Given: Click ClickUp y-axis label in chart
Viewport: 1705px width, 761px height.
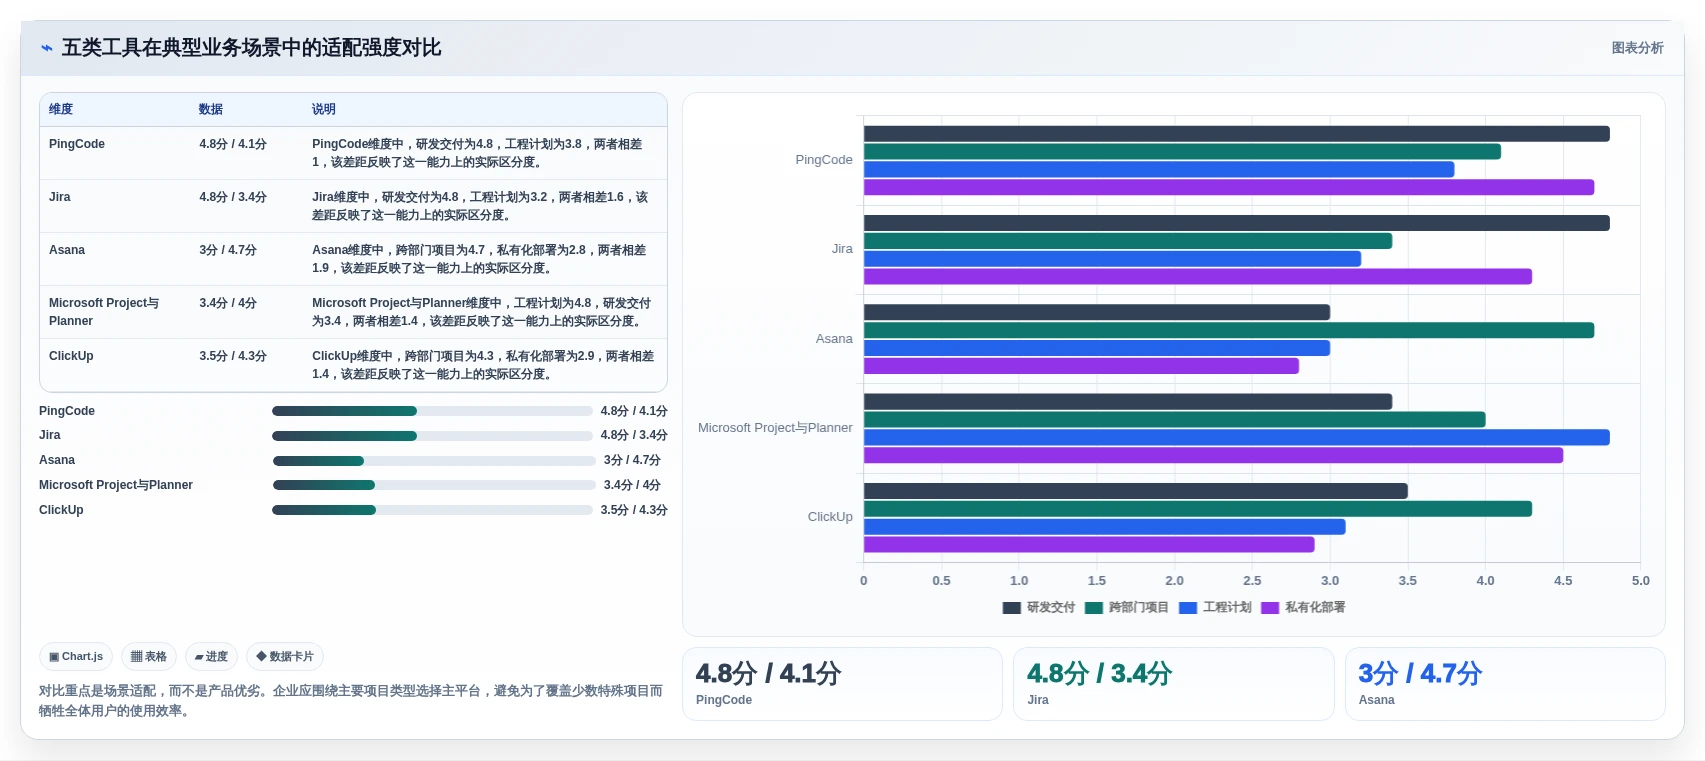Looking at the screenshot, I should pos(830,517).
